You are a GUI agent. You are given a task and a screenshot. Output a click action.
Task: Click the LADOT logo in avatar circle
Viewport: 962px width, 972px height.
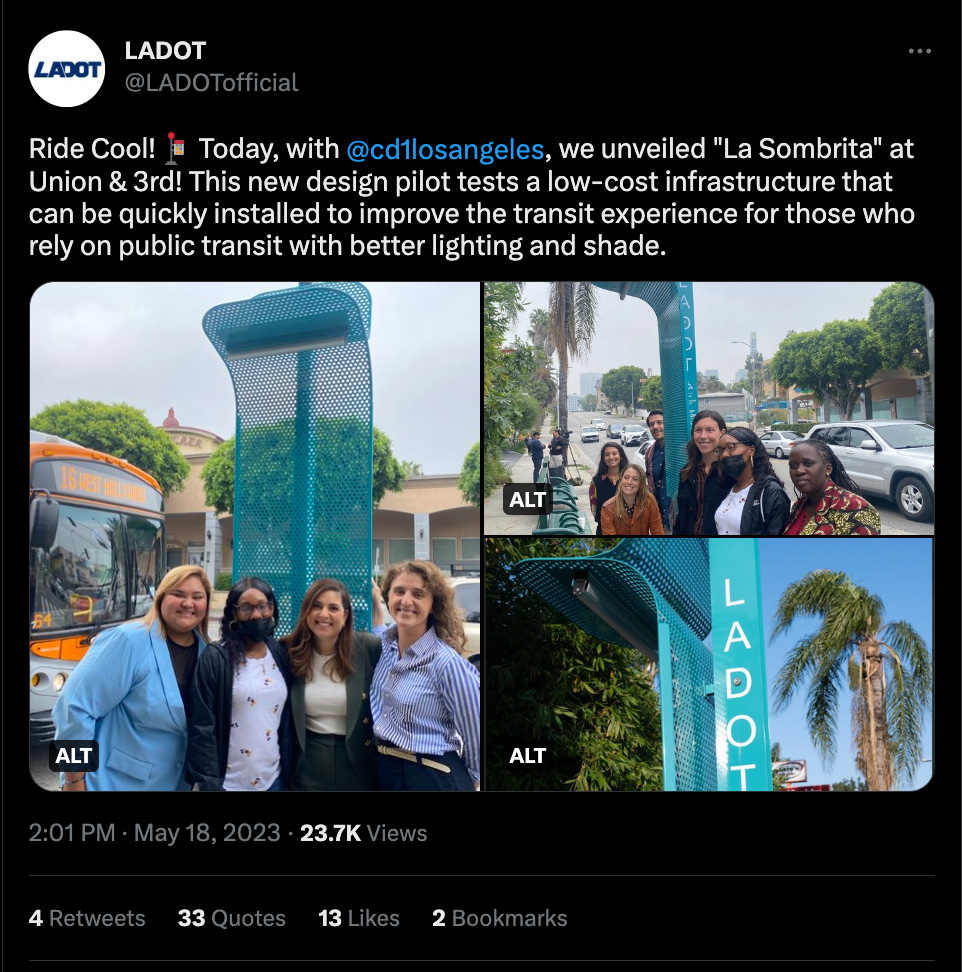[x=66, y=69]
